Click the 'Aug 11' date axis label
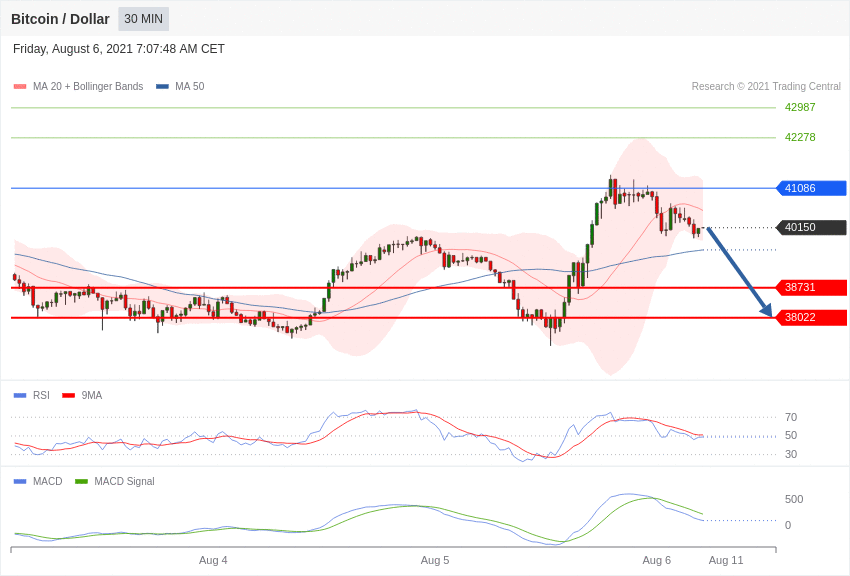This screenshot has width=850, height=576. click(726, 560)
